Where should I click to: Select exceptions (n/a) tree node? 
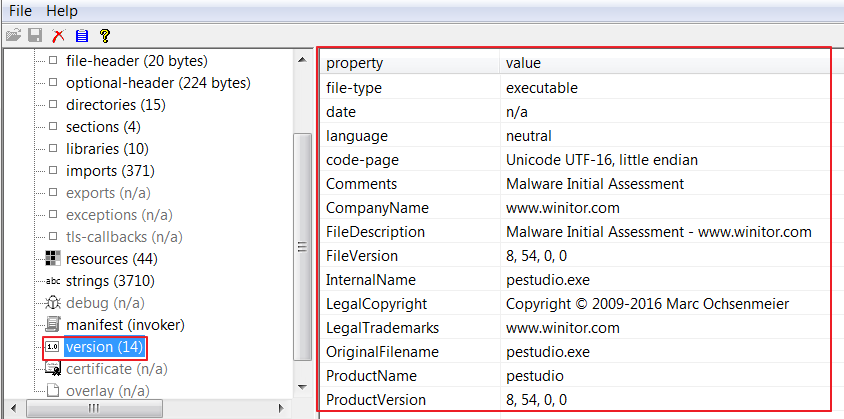pos(119,215)
